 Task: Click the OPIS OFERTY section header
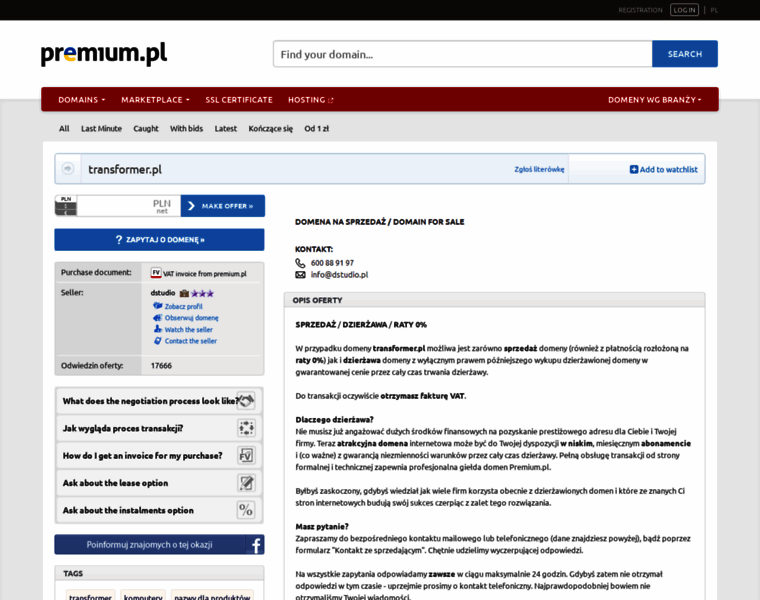tap(494, 300)
